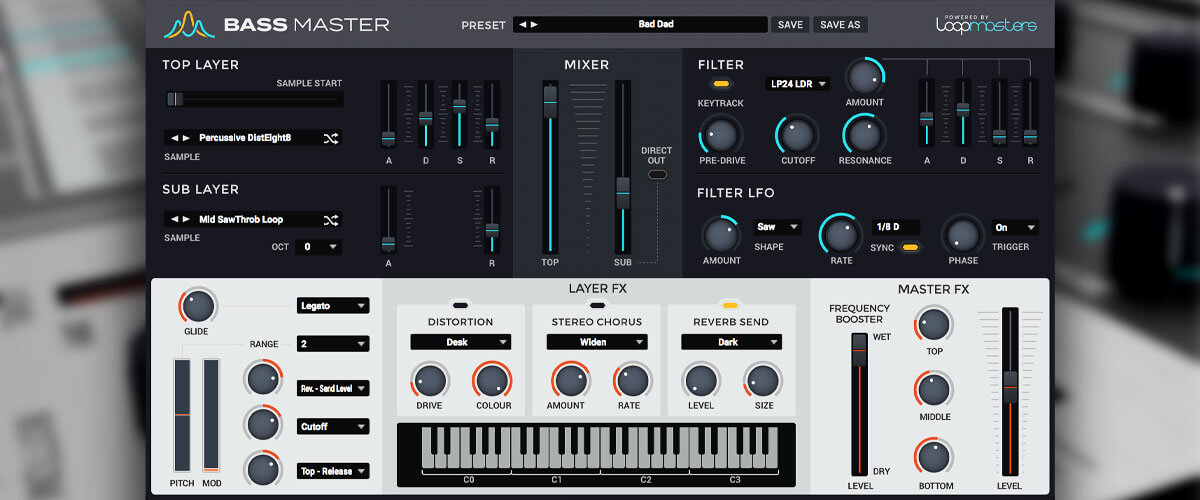This screenshot has width=1200, height=500.
Task: Open the Legato glide mode dropdown
Action: pos(333,305)
